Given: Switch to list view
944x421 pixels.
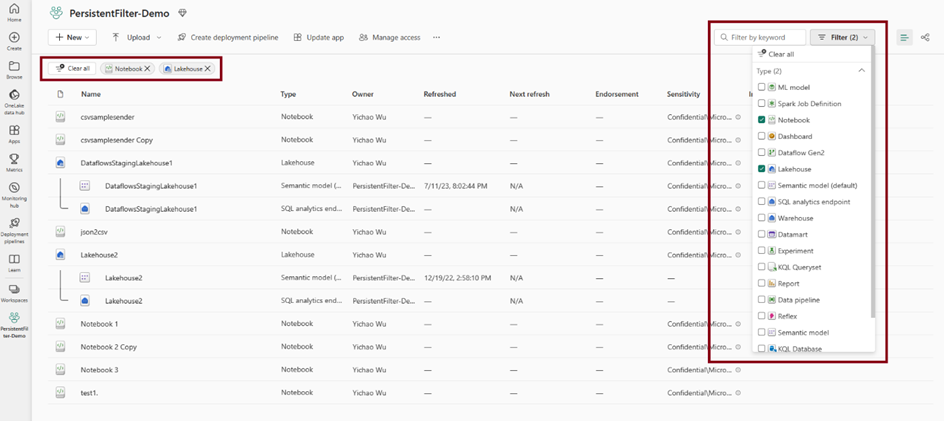Looking at the screenshot, I should coord(904,37).
